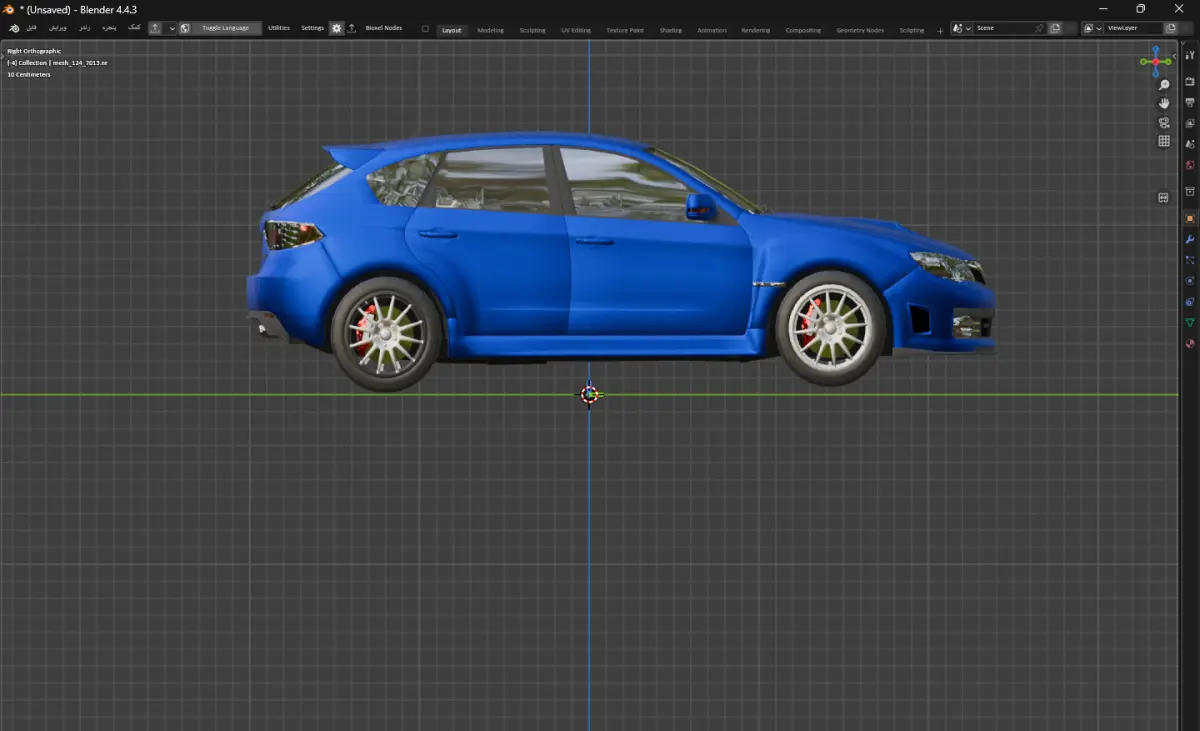The height and width of the screenshot is (731, 1200).
Task: Open the Blender logo app menu
Action: [x=14, y=28]
